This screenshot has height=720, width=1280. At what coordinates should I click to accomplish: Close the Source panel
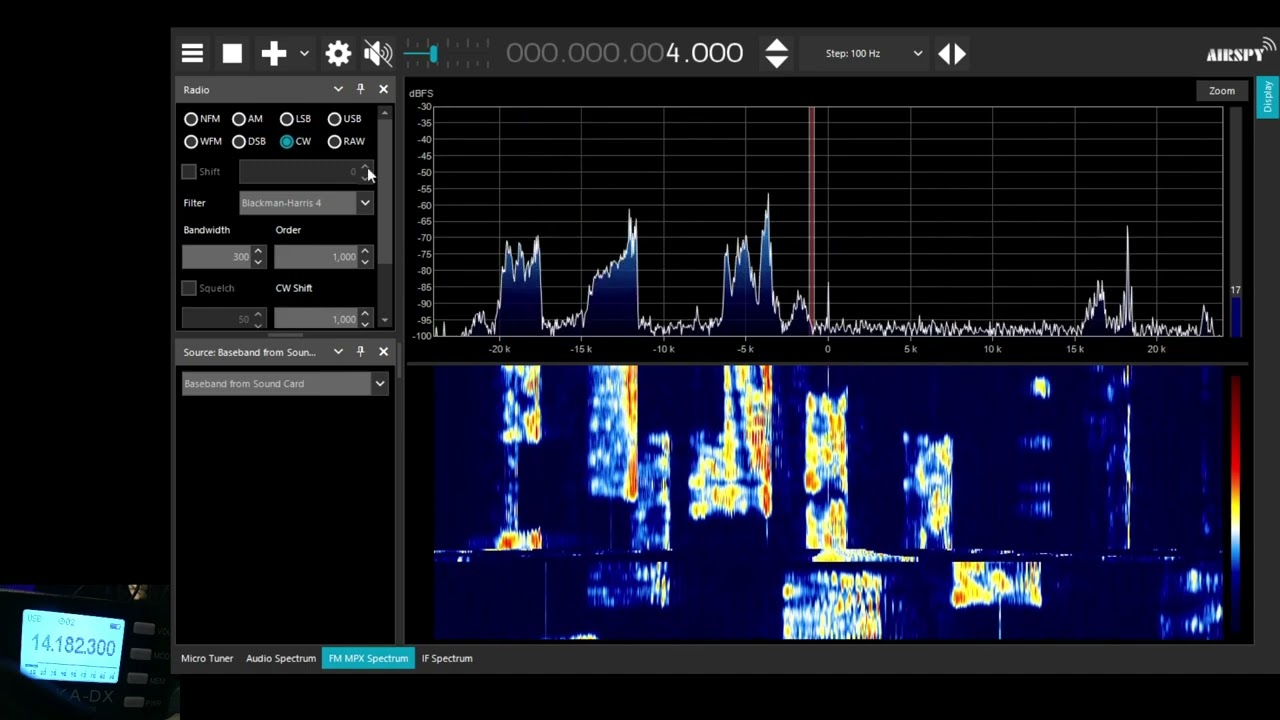point(383,352)
